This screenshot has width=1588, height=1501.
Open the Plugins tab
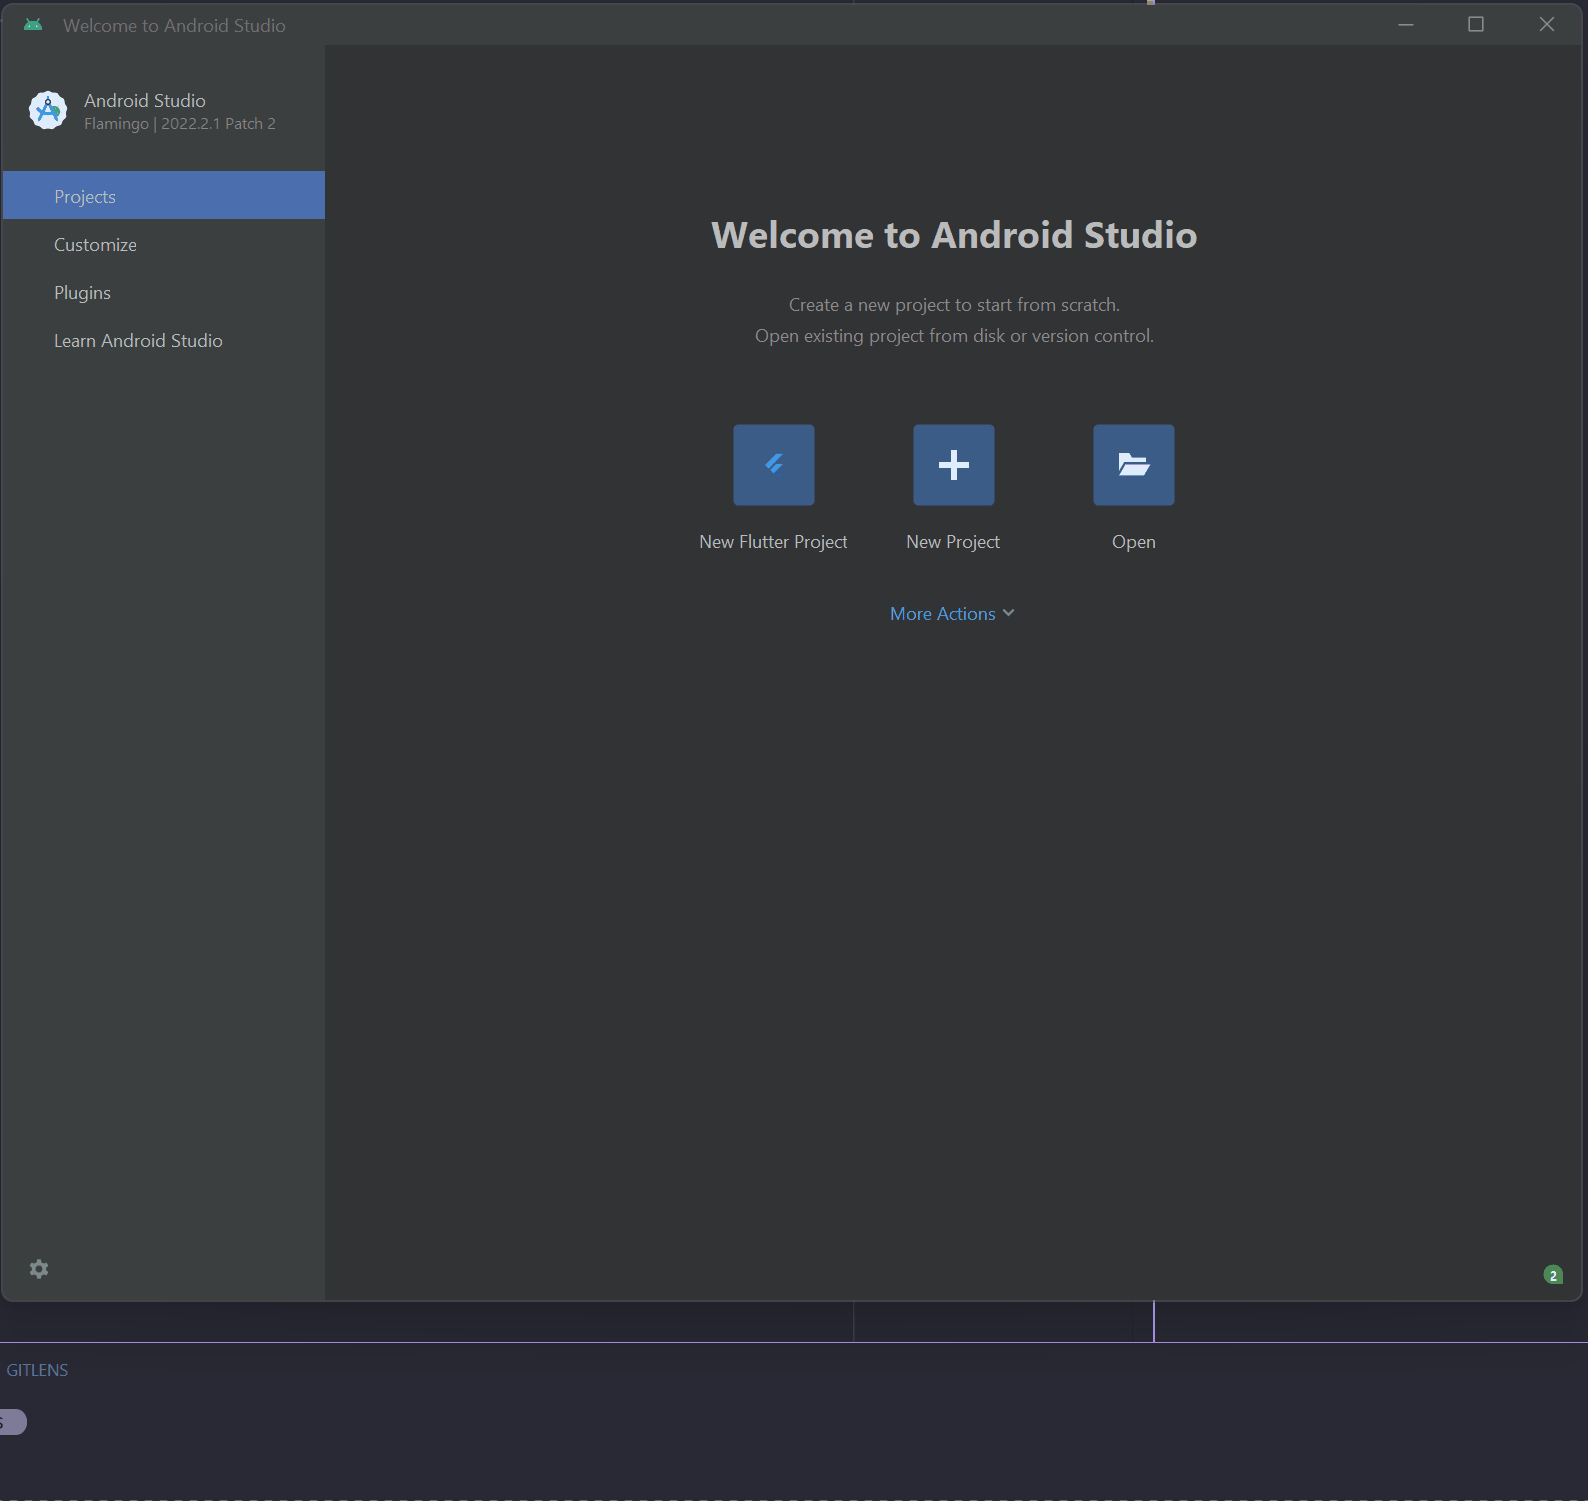tap(83, 293)
